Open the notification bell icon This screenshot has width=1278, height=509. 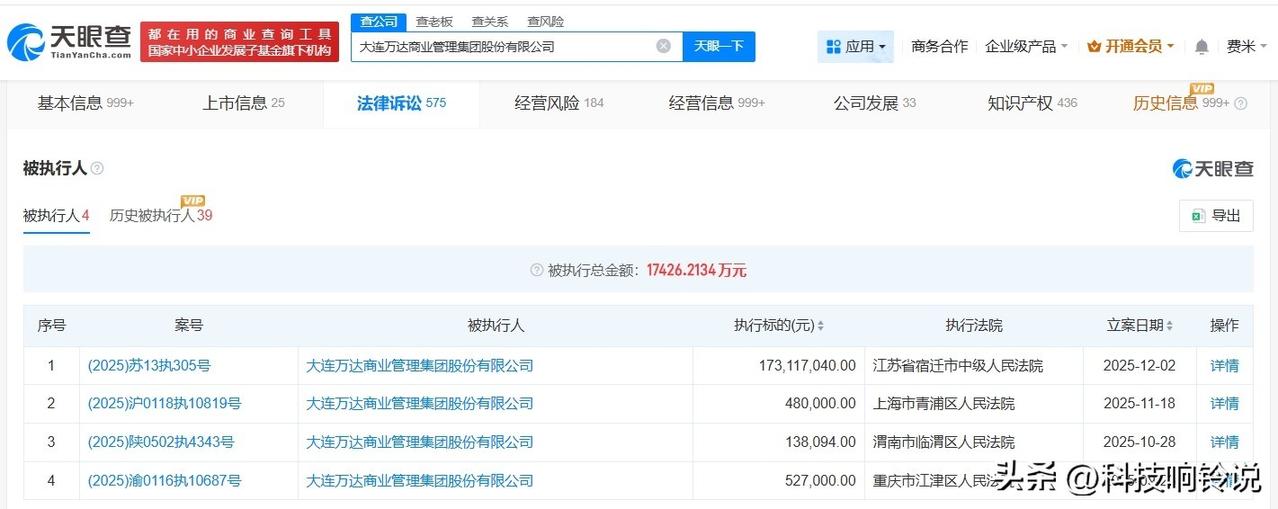point(1201,46)
